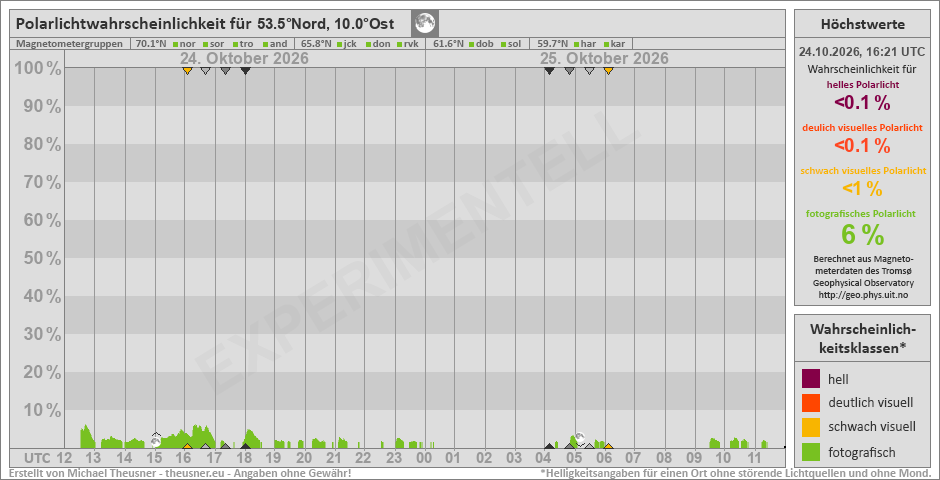Click the top orange triangle marker on 24 October

coord(187,71)
